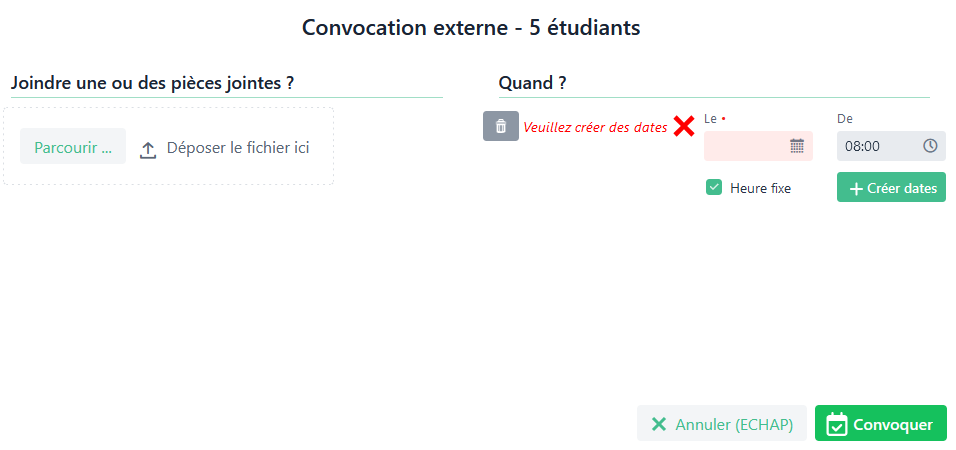Viewport: 956px width, 450px height.
Task: Focus the Le date input field
Action: coord(747,146)
